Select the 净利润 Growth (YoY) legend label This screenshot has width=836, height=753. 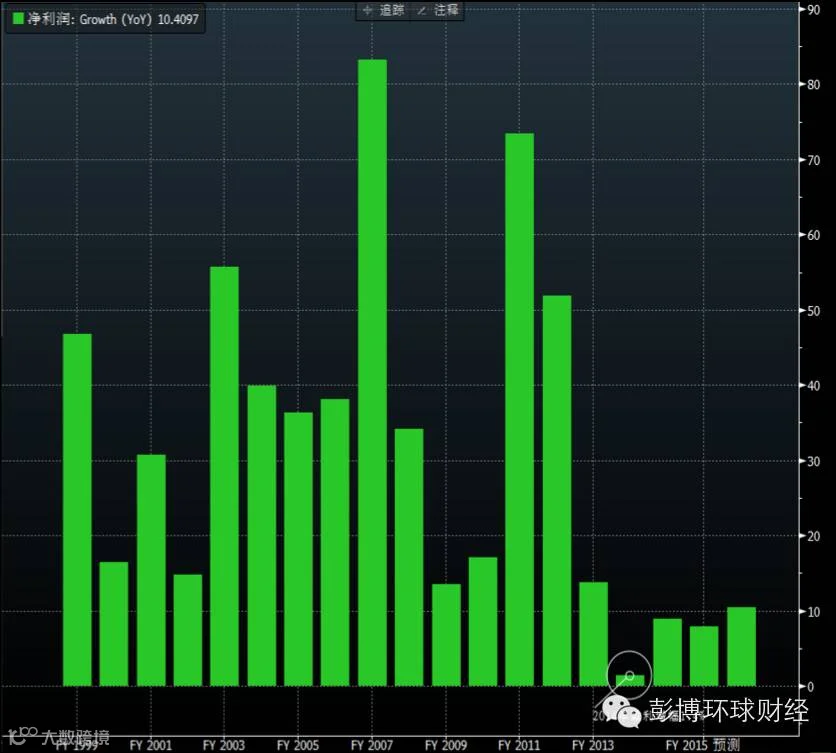113,19
